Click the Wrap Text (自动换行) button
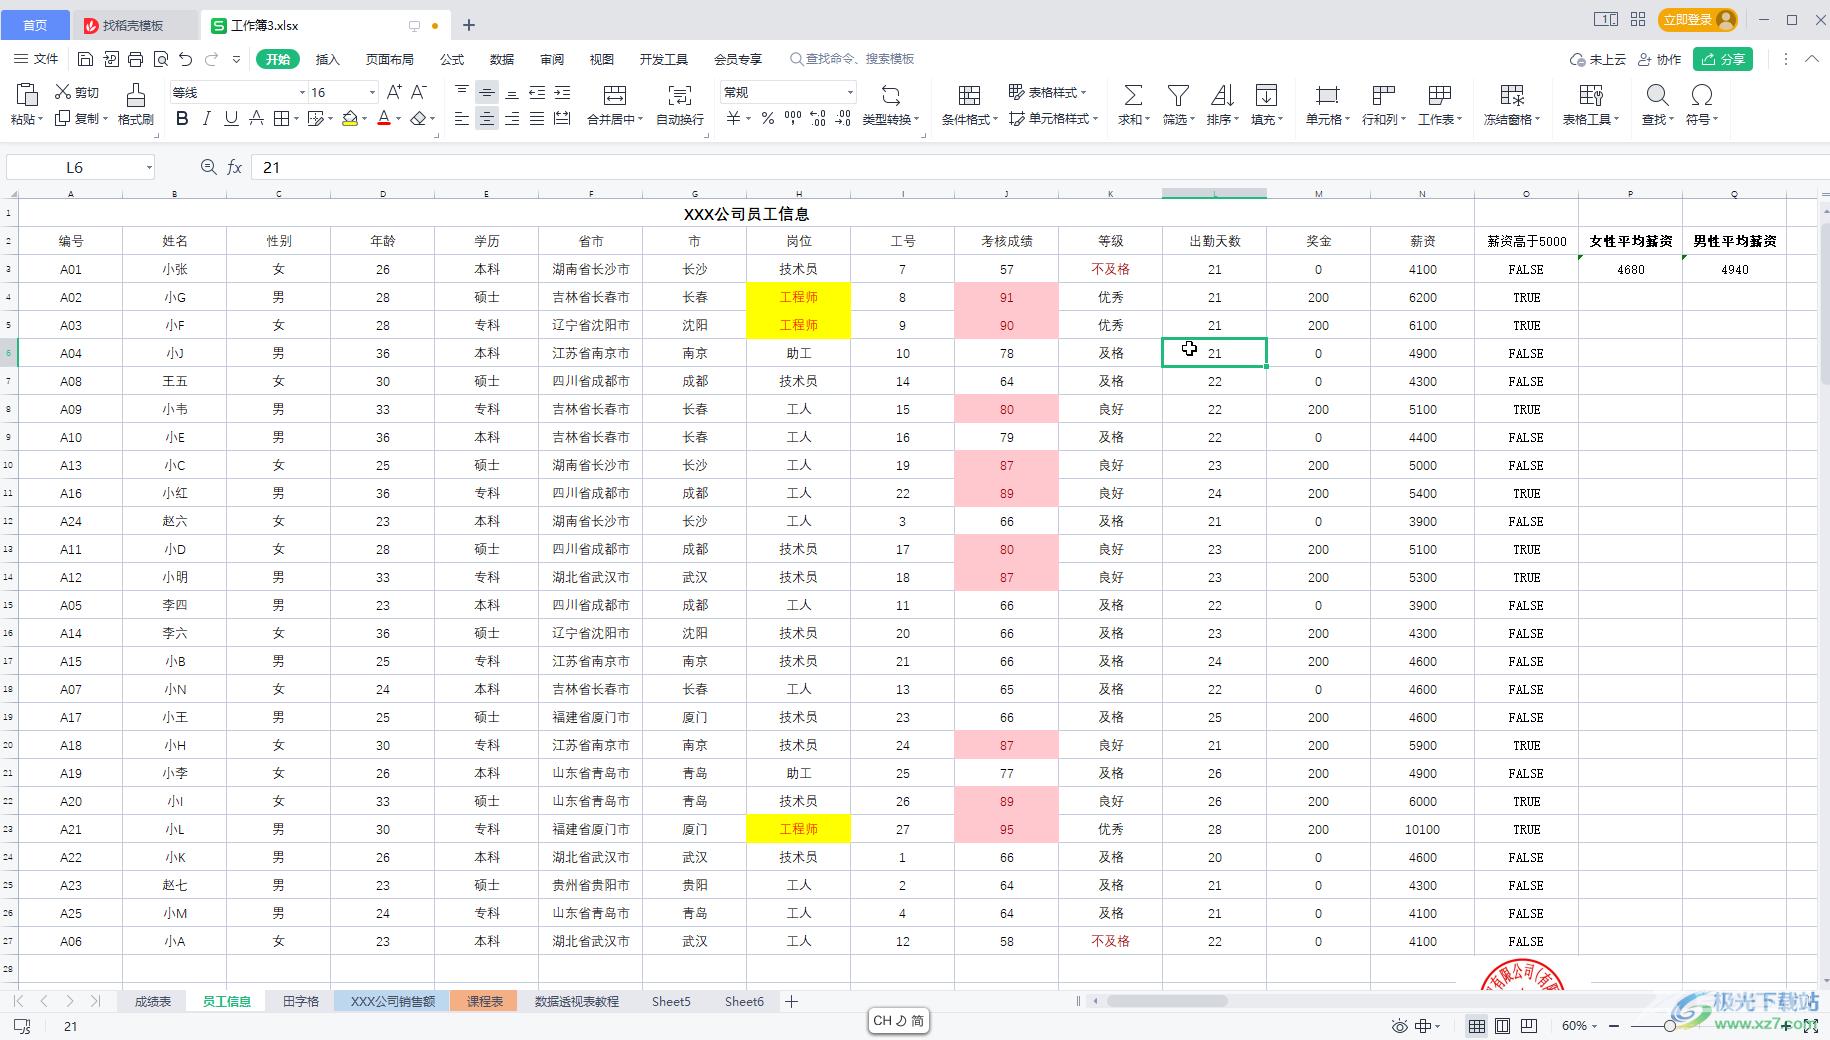The height and width of the screenshot is (1040, 1830). tap(680, 104)
